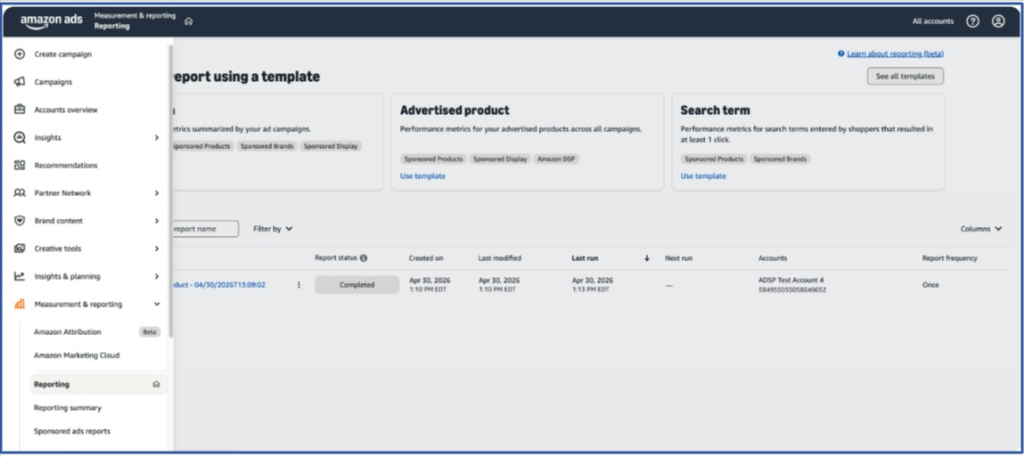Open Amazon Marketing Cloud in the sidebar
Viewport: 1024px width, 457px height.
(76, 355)
